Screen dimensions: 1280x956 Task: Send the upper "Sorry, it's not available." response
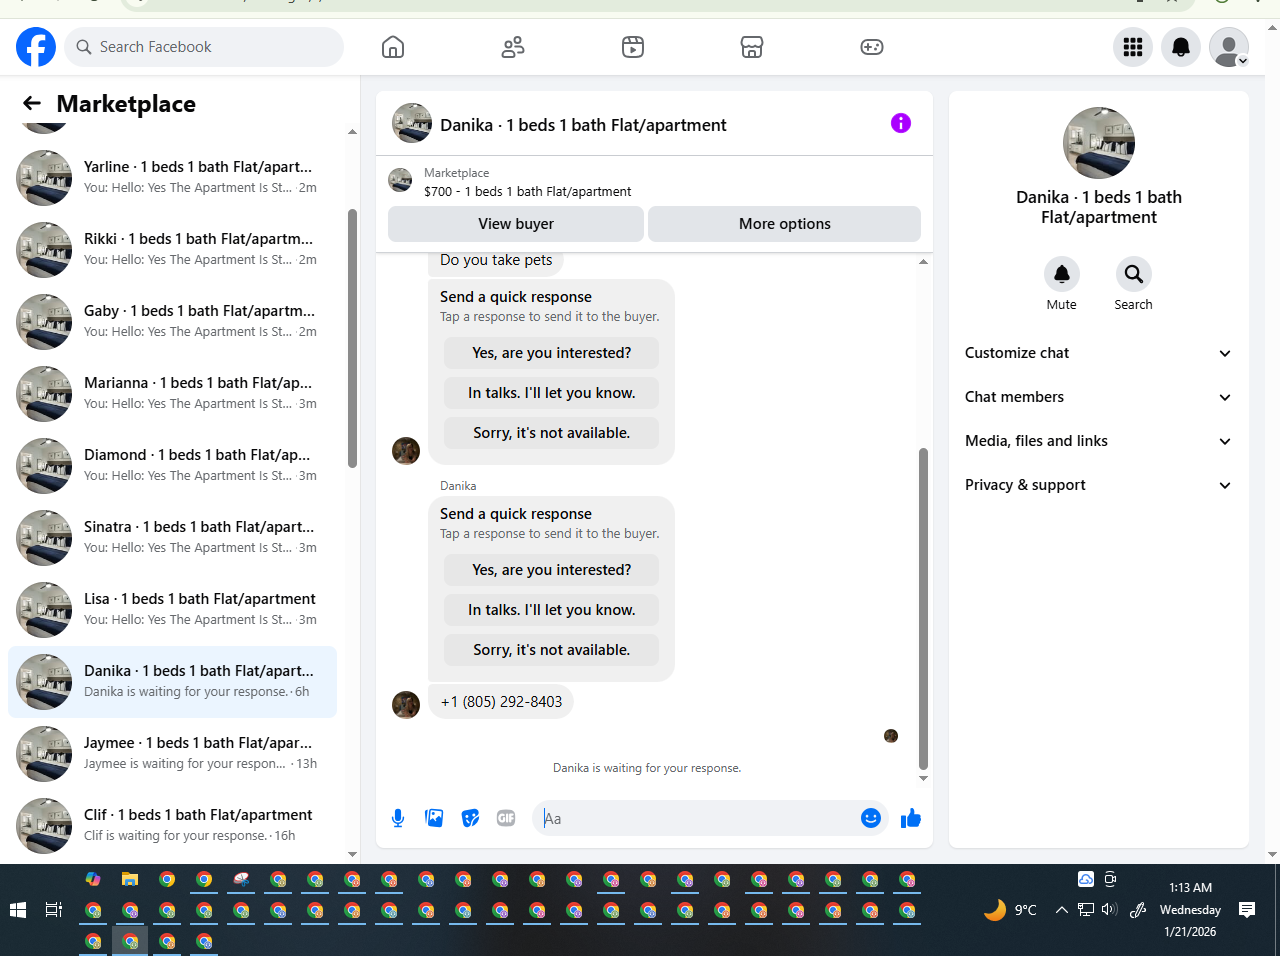(552, 433)
